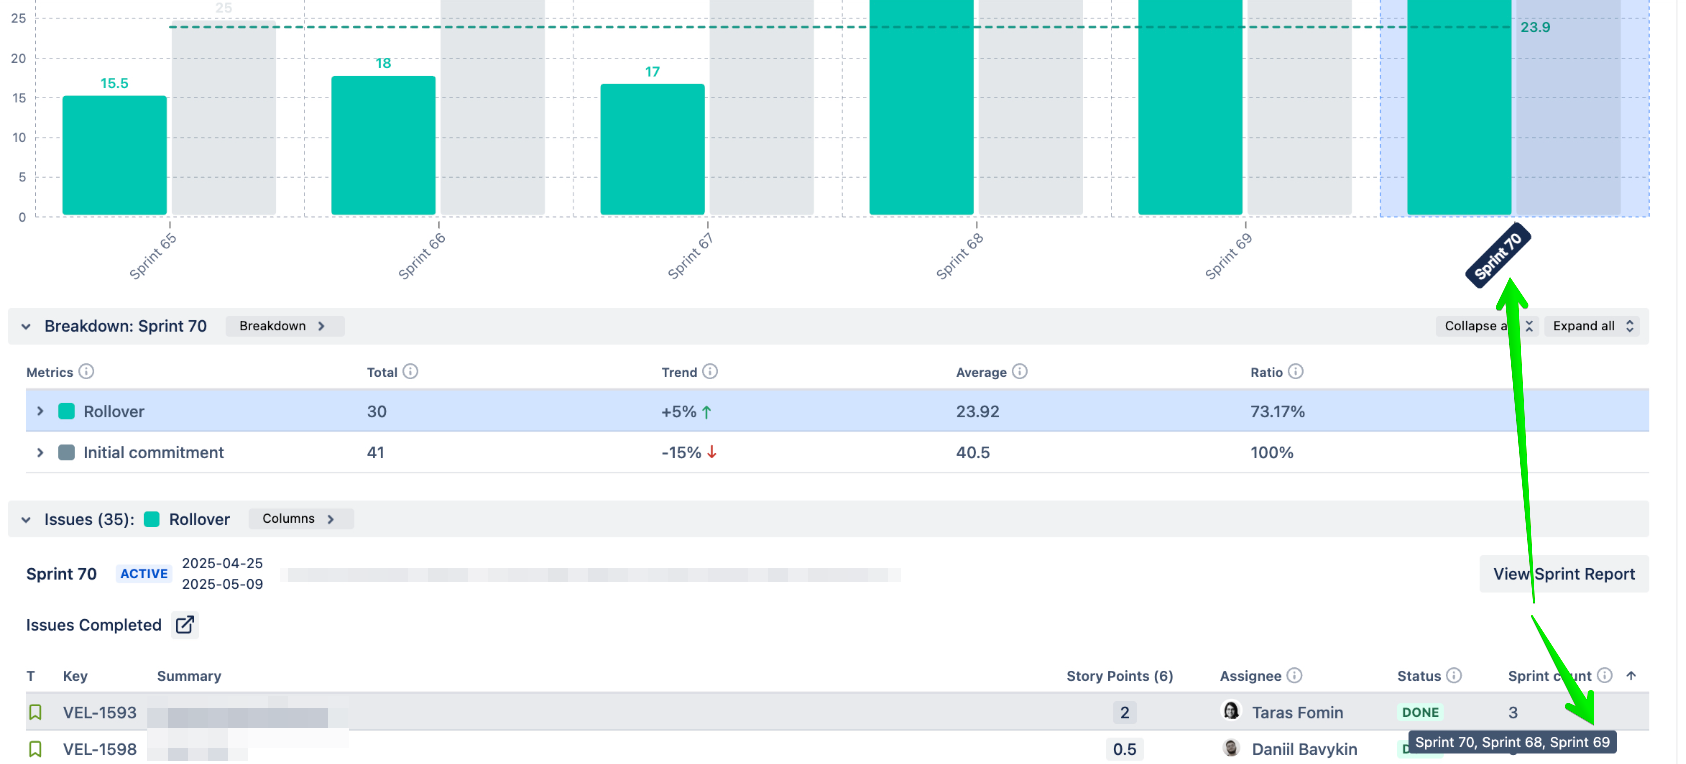Open View Sprint Report
This screenshot has width=1686, height=764.
pos(1564,574)
